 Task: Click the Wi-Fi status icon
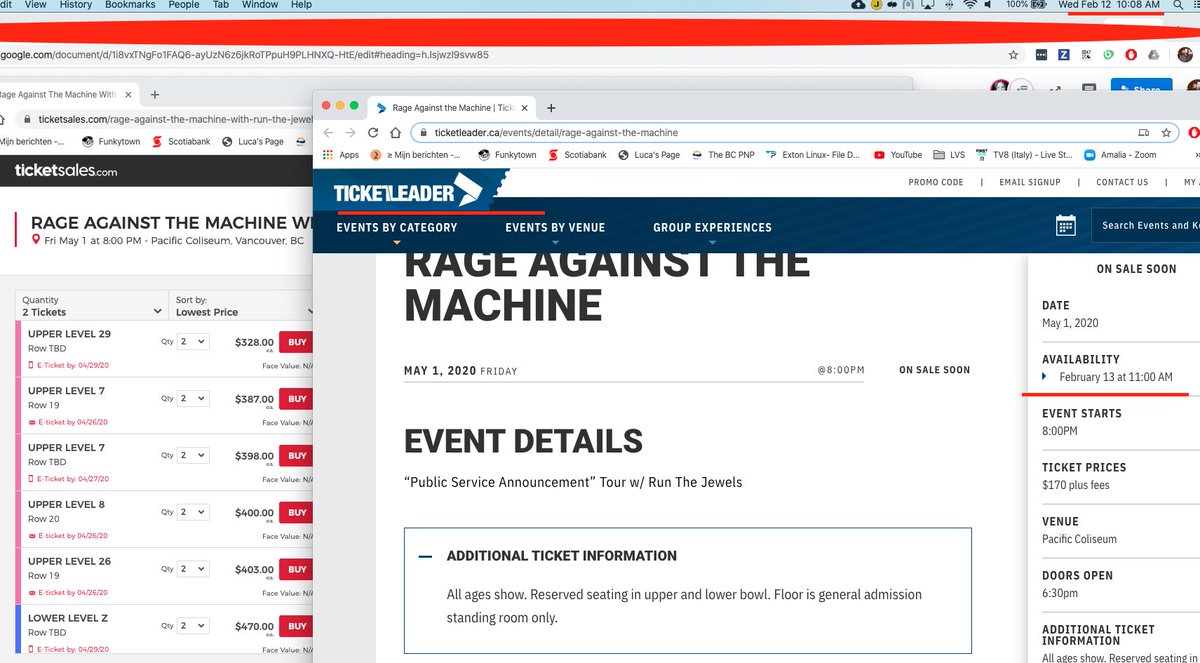969,5
